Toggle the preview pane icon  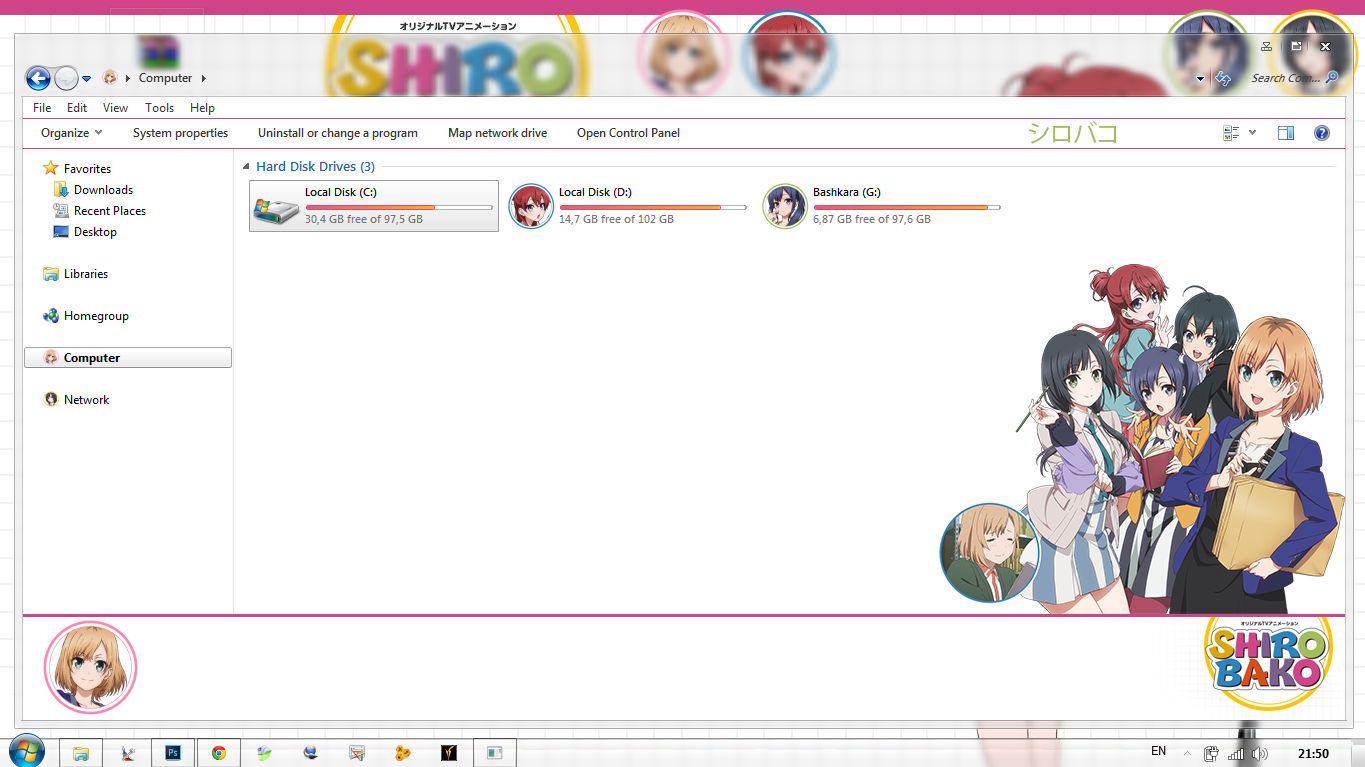tap(1286, 133)
